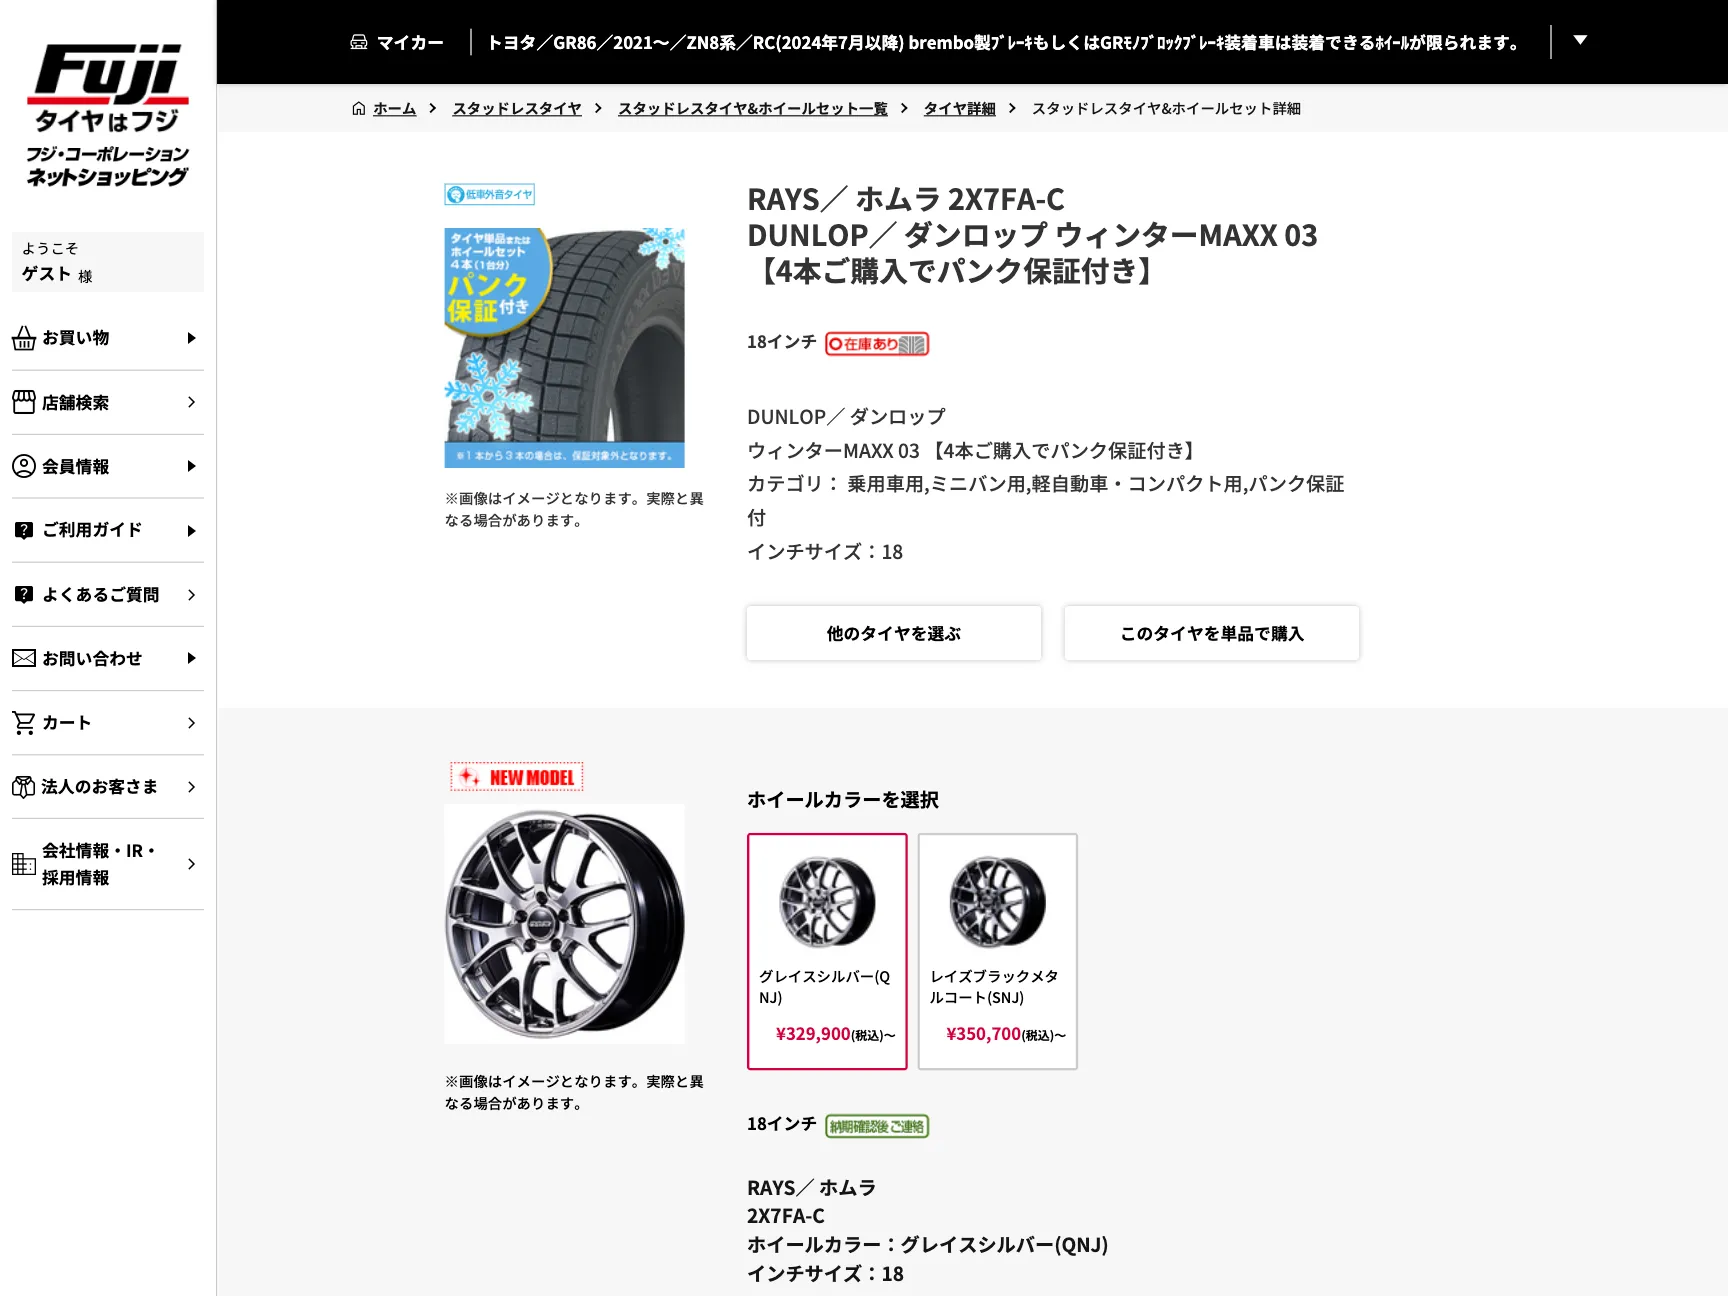Expand the ご利用ガイド submenu arrow
The height and width of the screenshot is (1296, 1728).
(x=191, y=531)
